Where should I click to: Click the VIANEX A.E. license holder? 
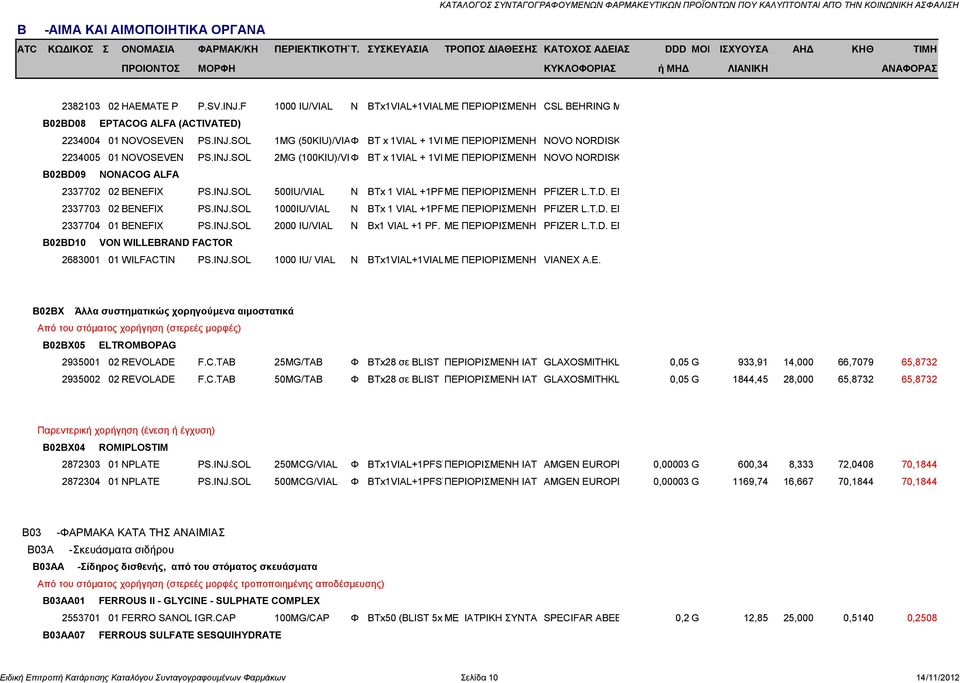[572, 260]
